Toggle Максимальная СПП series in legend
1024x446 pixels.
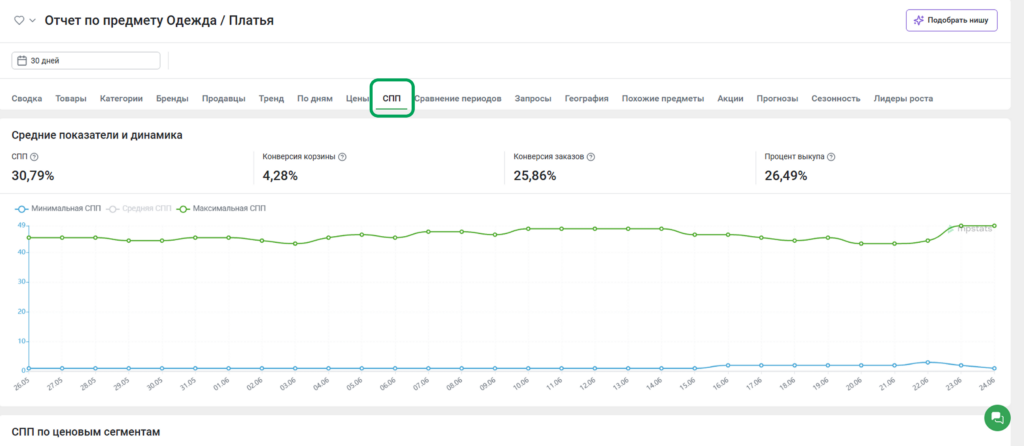(x=221, y=208)
